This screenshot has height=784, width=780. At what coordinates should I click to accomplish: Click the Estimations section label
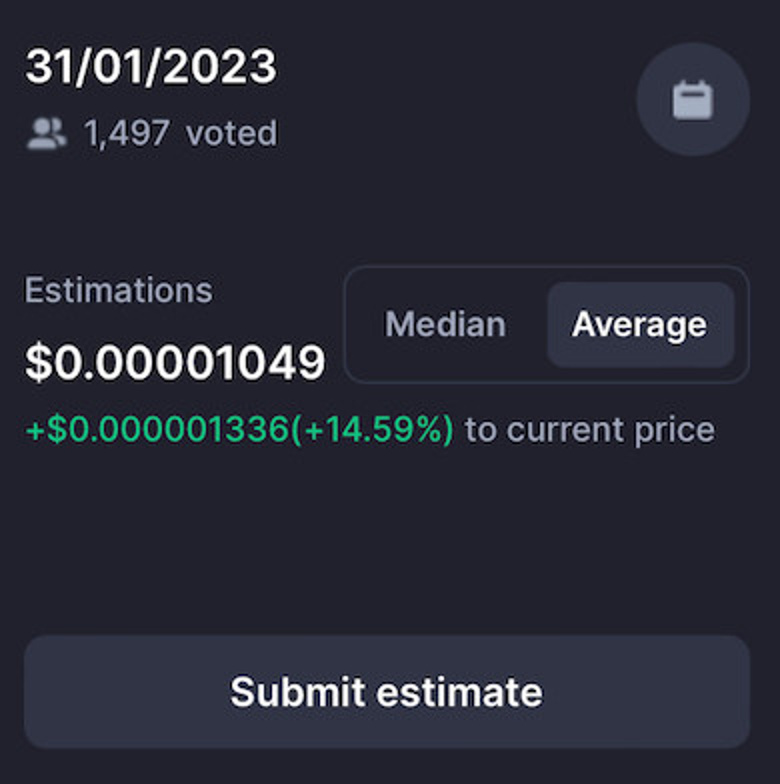pos(118,290)
